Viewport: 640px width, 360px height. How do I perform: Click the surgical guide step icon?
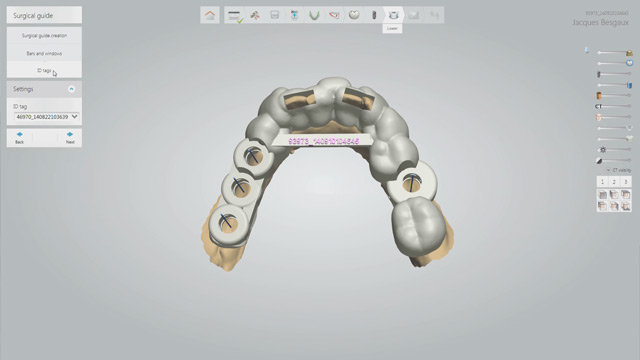[x=393, y=16]
